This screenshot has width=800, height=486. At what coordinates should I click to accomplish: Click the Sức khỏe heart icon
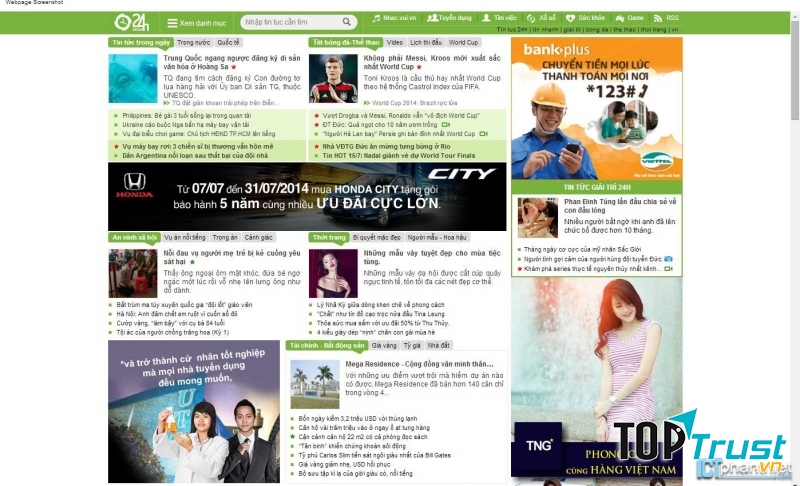(570, 18)
